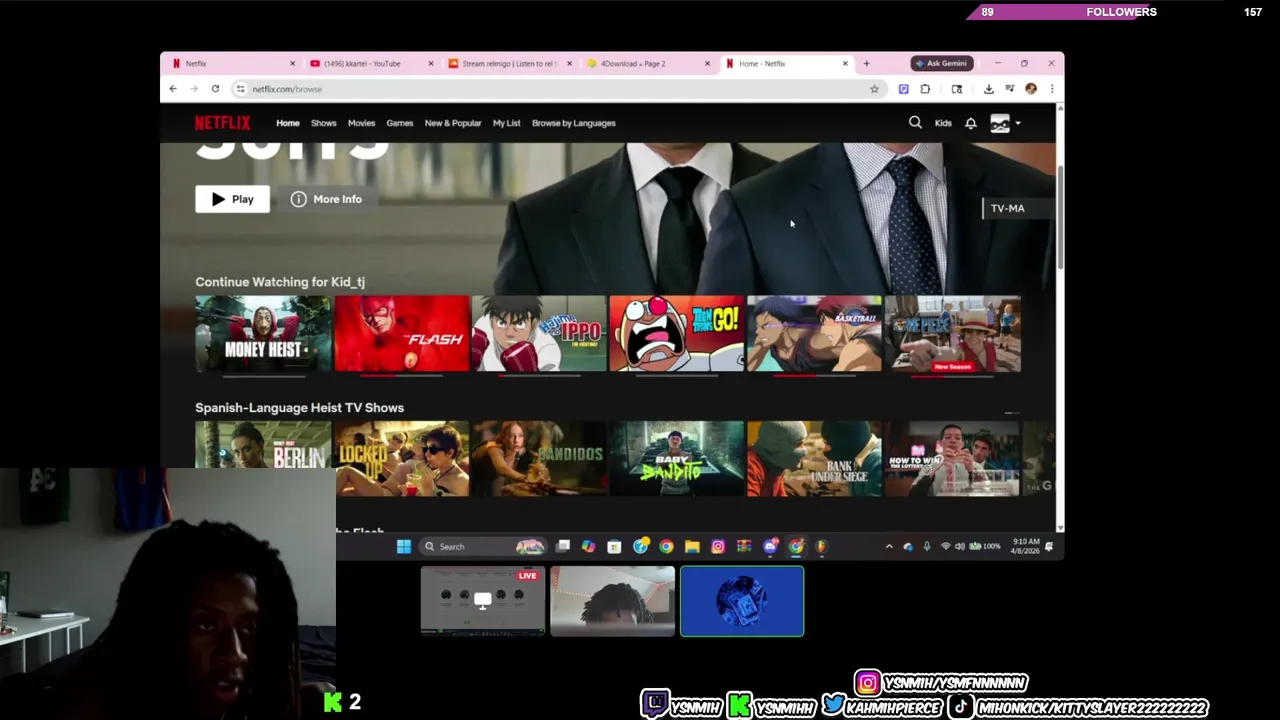Open Task View on taskbar
1280x720 pixels.
point(562,546)
